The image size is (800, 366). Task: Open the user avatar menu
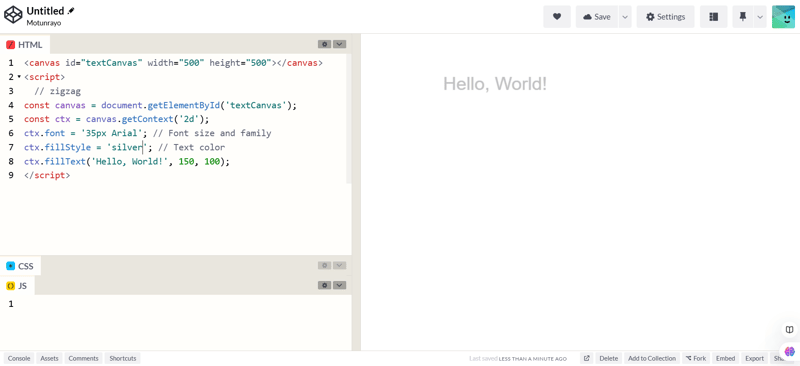click(783, 17)
